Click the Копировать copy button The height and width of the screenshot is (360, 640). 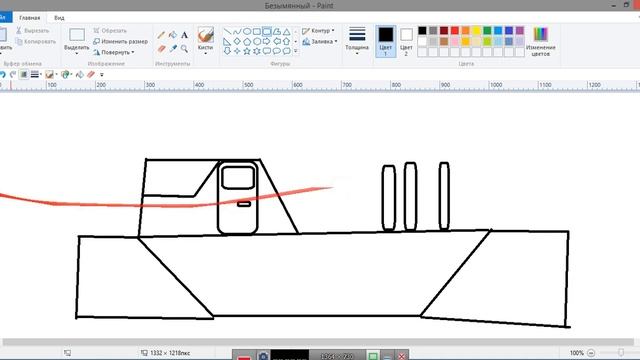click(36, 42)
